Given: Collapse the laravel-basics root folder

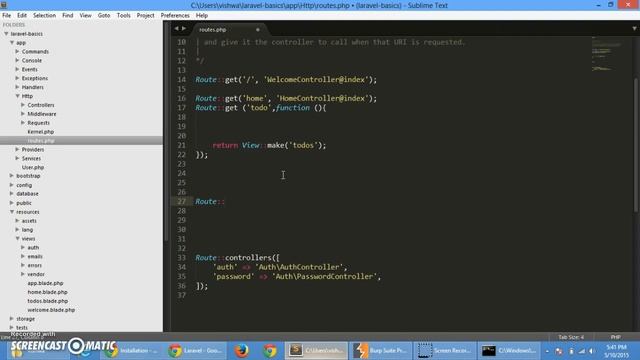Looking at the screenshot, I should [6, 33].
